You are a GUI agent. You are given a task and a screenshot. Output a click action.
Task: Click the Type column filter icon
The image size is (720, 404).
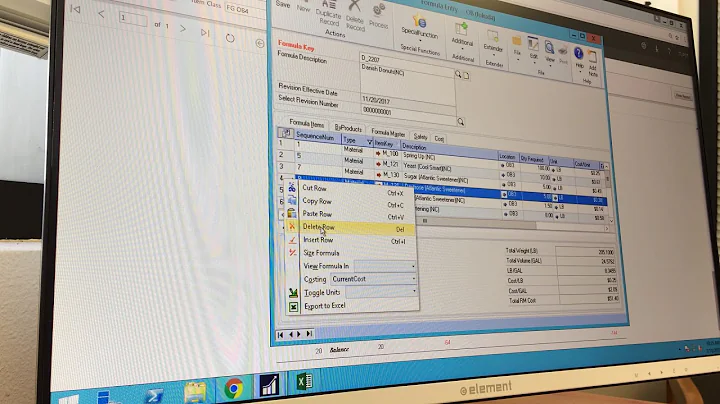[x=369, y=142]
